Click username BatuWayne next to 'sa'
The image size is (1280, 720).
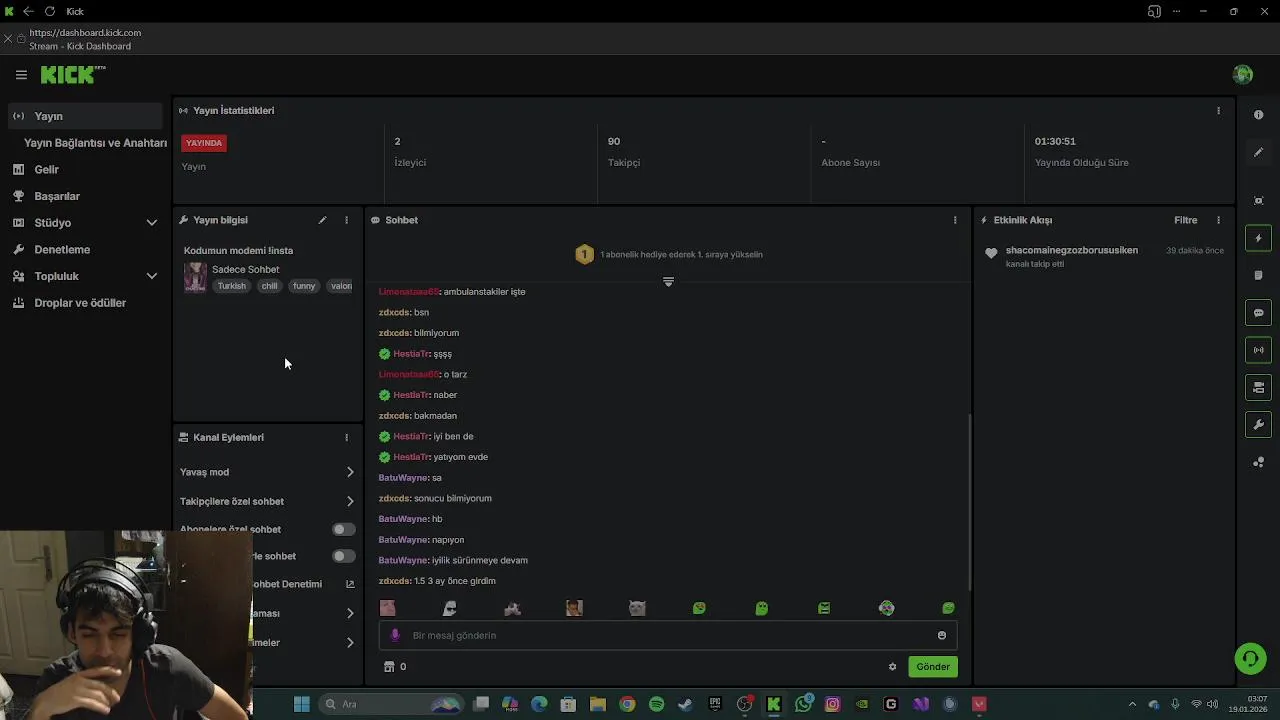403,478
